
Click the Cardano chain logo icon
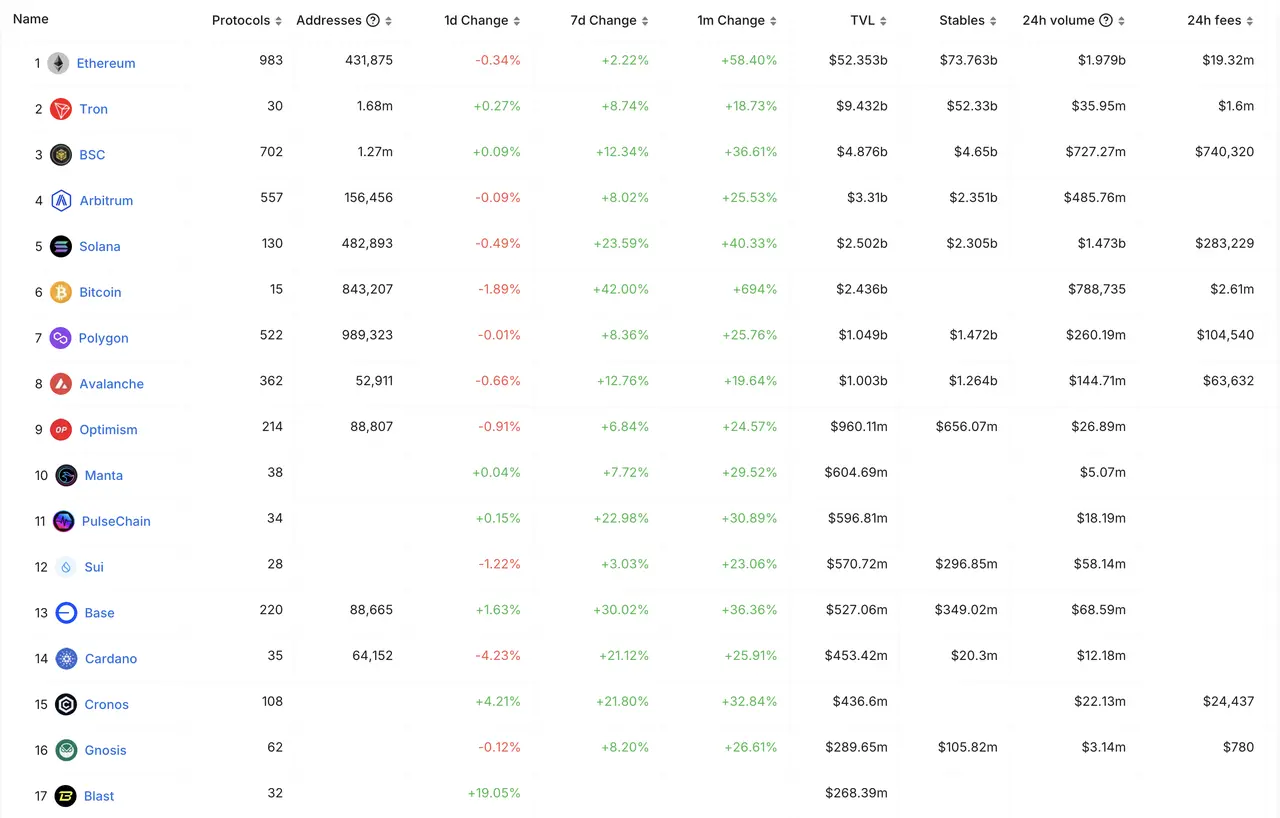click(66, 659)
